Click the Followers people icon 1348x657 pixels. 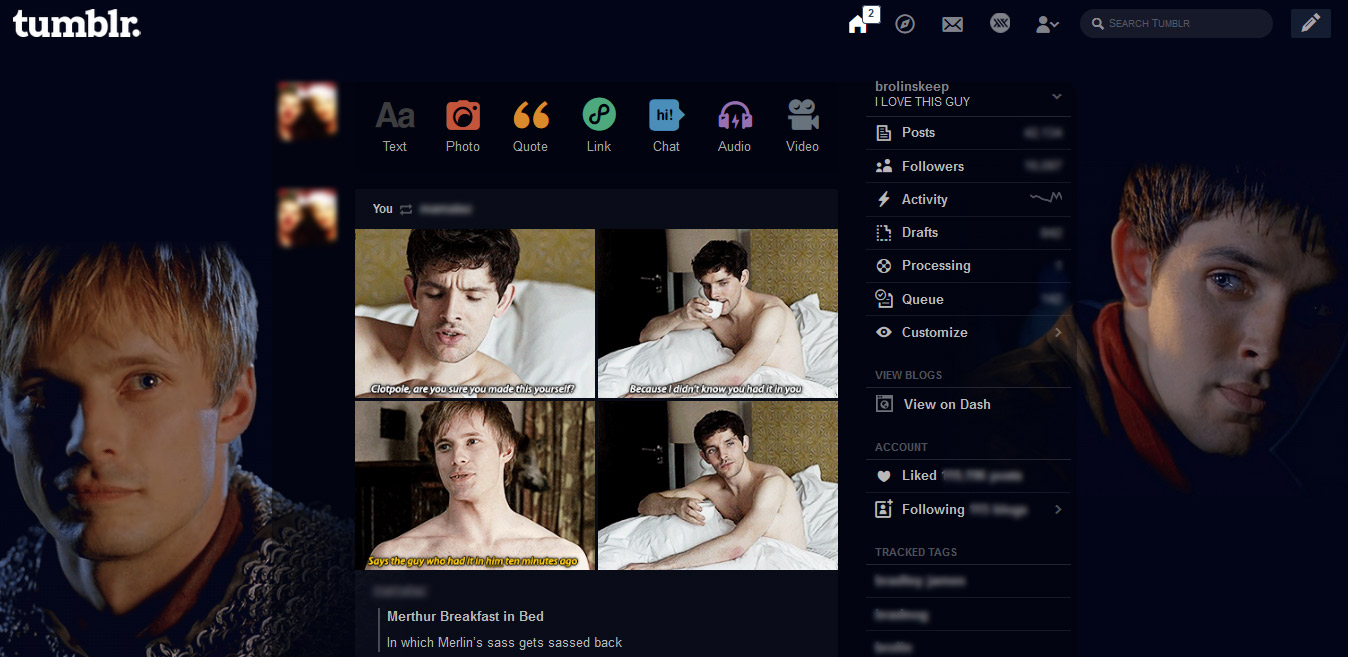(883, 166)
